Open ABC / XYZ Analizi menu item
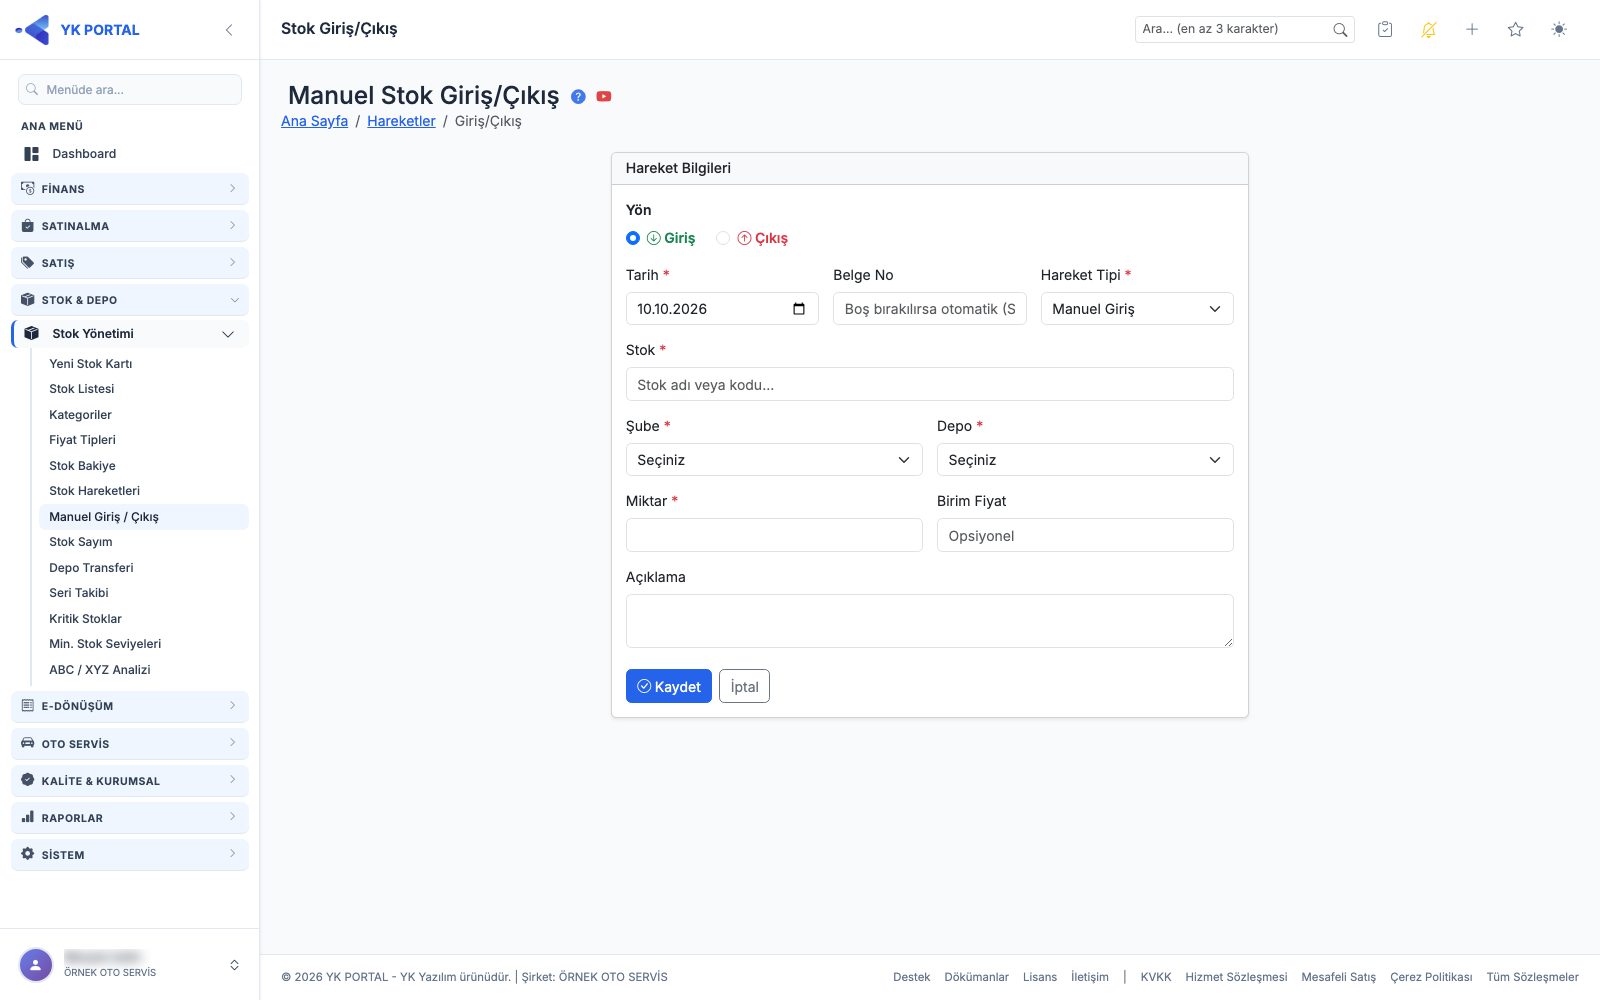This screenshot has height=1000, width=1600. coord(100,670)
